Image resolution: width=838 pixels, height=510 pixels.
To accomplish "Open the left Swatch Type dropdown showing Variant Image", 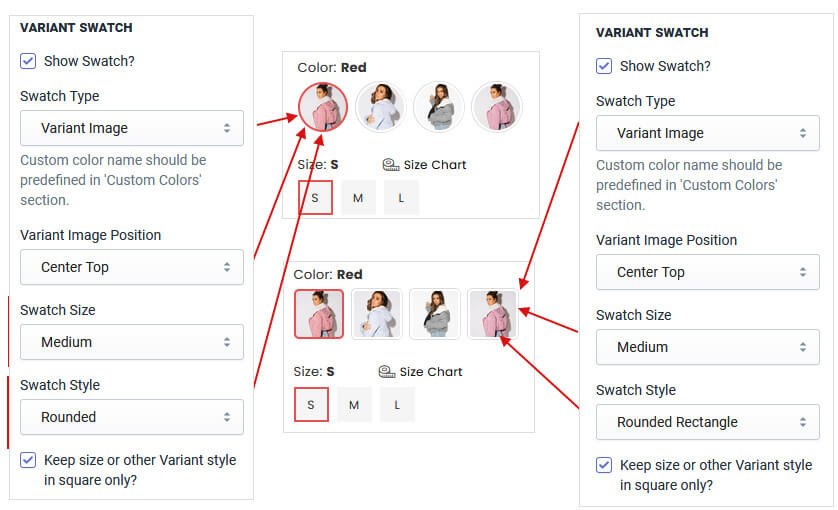I will coord(132,128).
